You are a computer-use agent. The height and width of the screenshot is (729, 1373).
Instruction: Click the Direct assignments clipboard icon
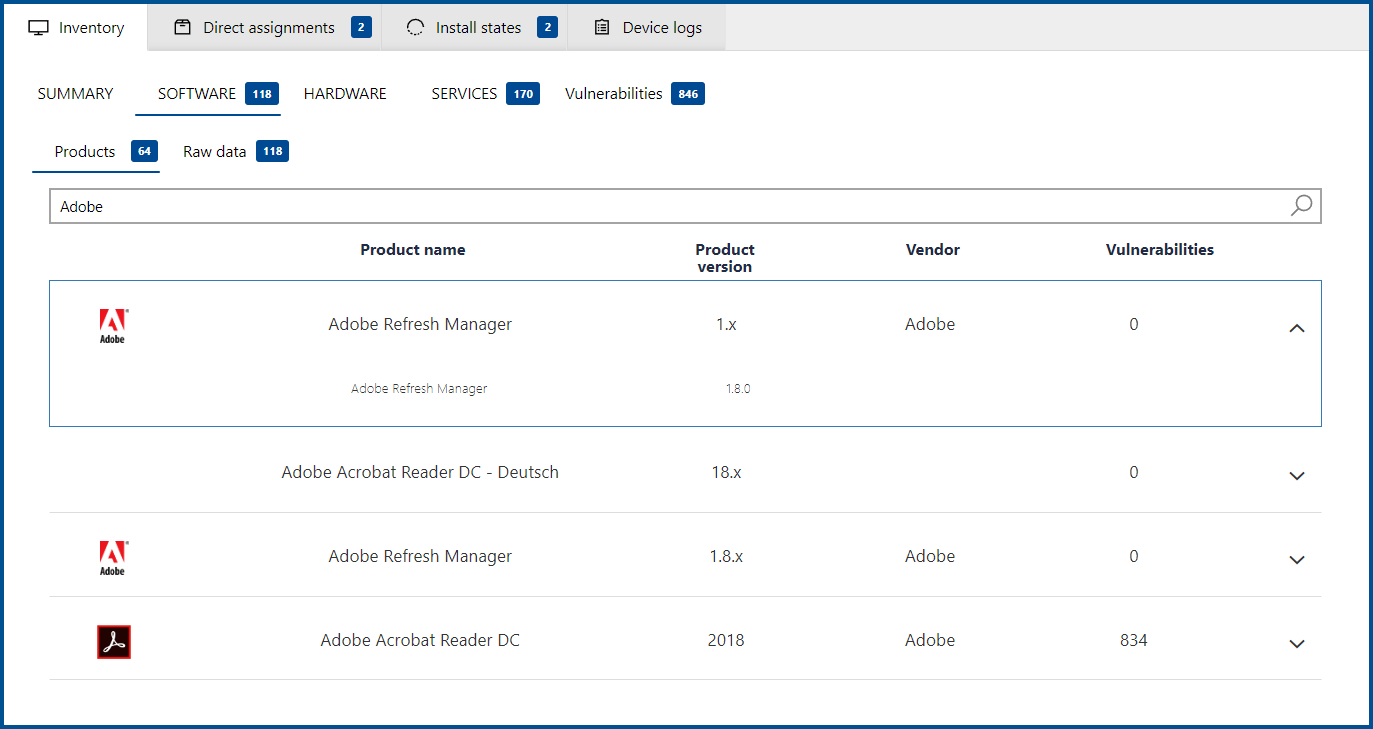pos(182,27)
